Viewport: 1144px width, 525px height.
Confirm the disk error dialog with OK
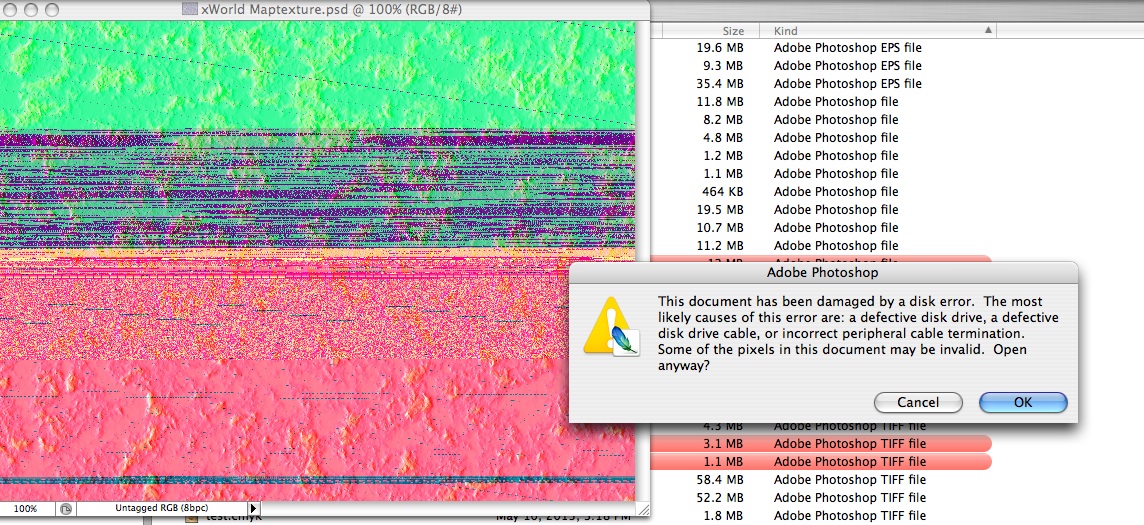(x=1023, y=402)
